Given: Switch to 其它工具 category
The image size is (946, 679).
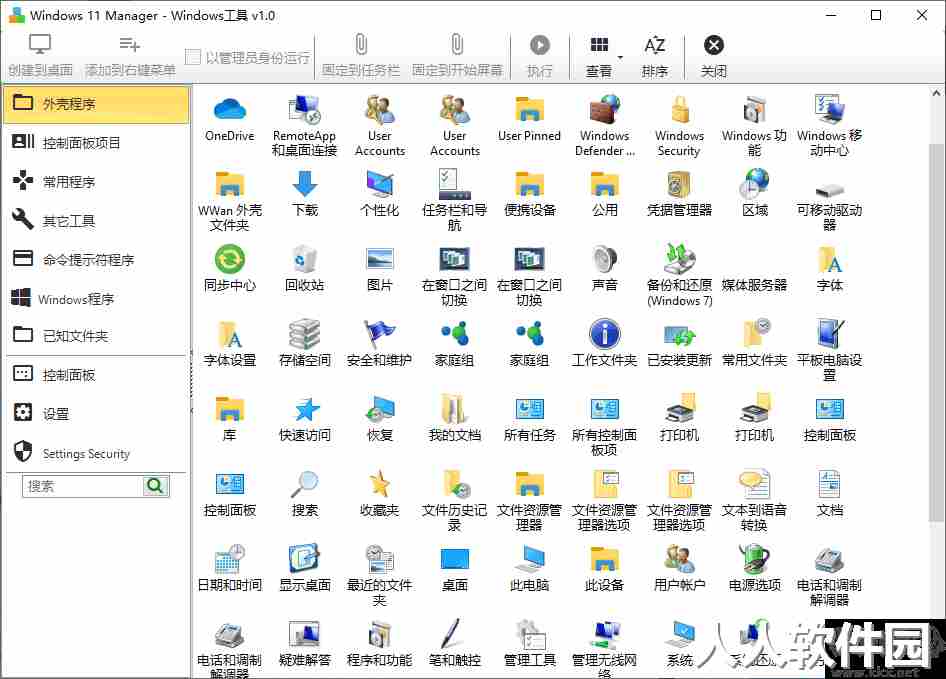Looking at the screenshot, I should click(97, 220).
